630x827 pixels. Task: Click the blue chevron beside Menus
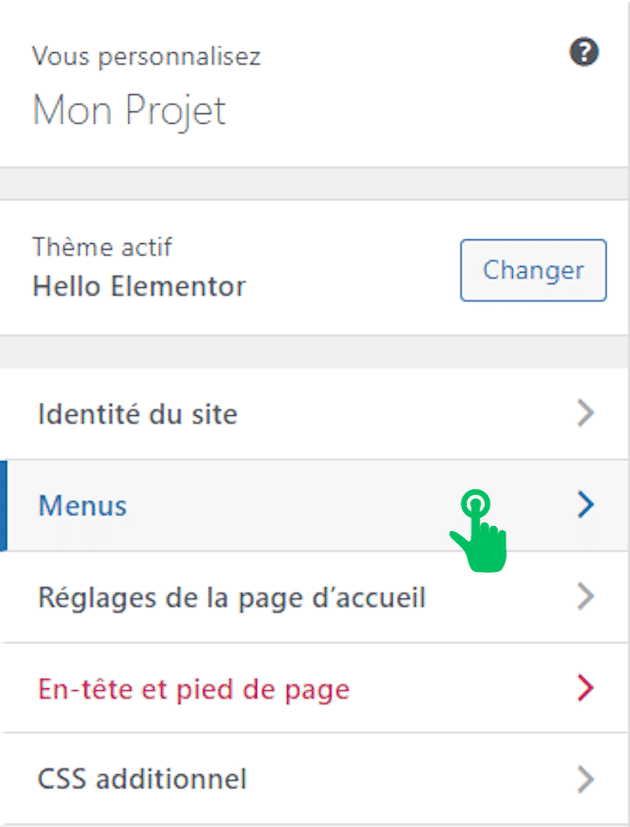pos(586,506)
